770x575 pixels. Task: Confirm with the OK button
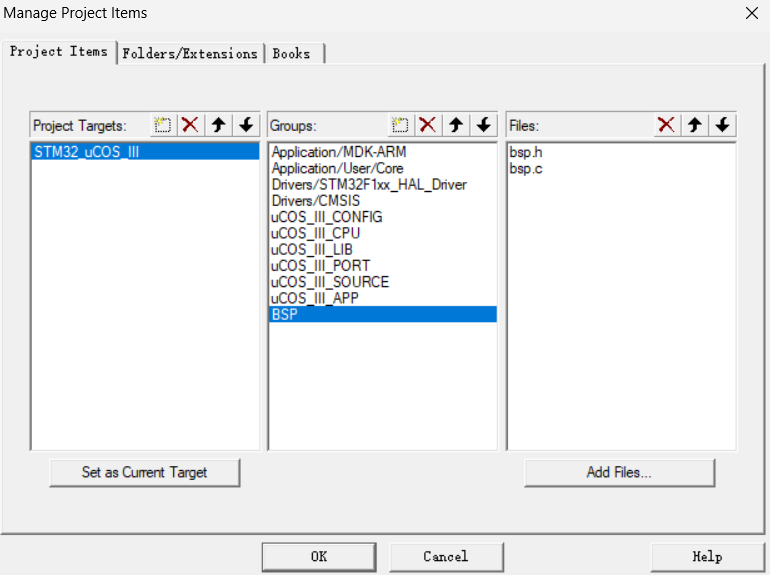319,556
